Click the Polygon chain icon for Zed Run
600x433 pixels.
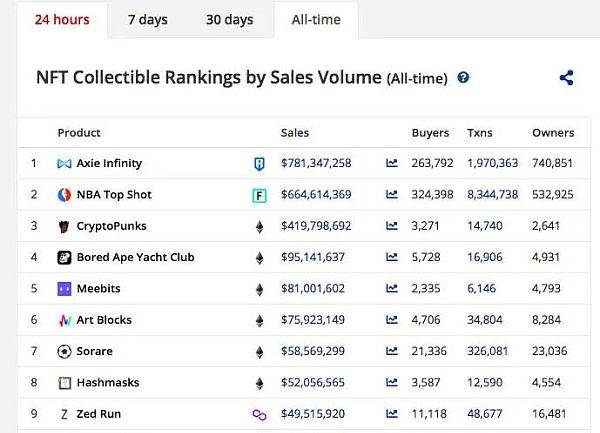tap(259, 415)
